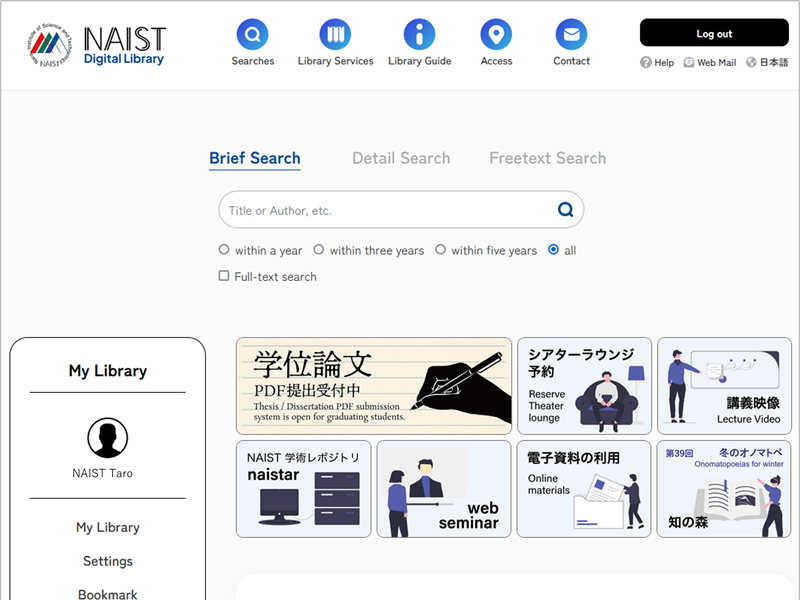Click into the Title or Author search field
The height and width of the screenshot is (600, 800).
tap(385, 210)
